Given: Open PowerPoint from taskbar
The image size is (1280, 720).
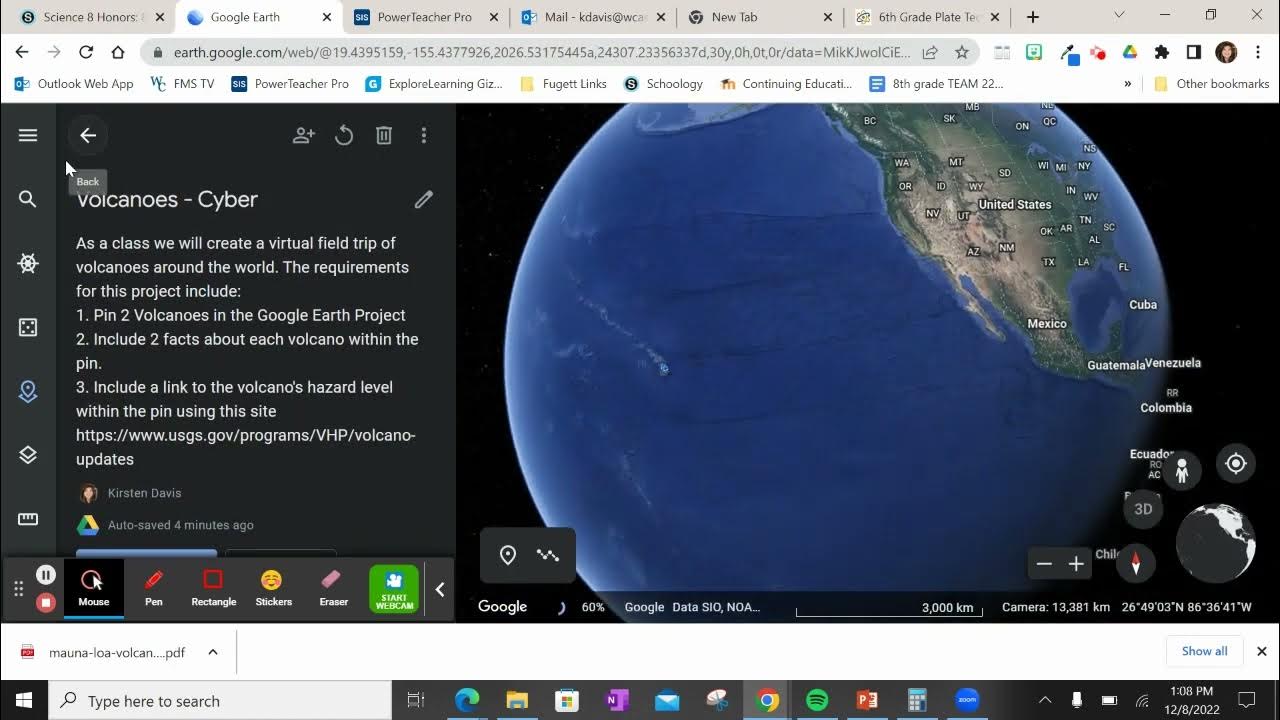Looking at the screenshot, I should (867, 701).
